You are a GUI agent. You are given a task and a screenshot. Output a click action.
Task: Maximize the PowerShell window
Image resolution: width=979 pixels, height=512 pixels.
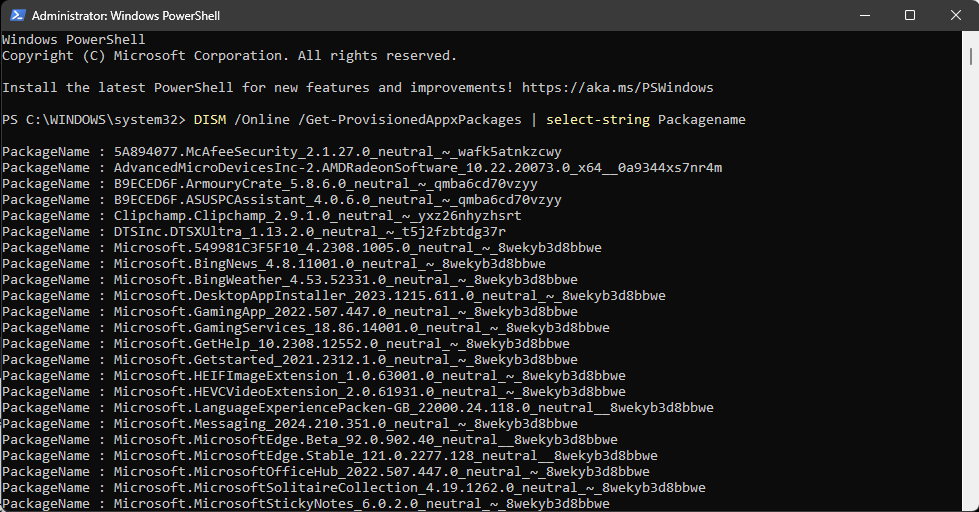click(x=910, y=15)
